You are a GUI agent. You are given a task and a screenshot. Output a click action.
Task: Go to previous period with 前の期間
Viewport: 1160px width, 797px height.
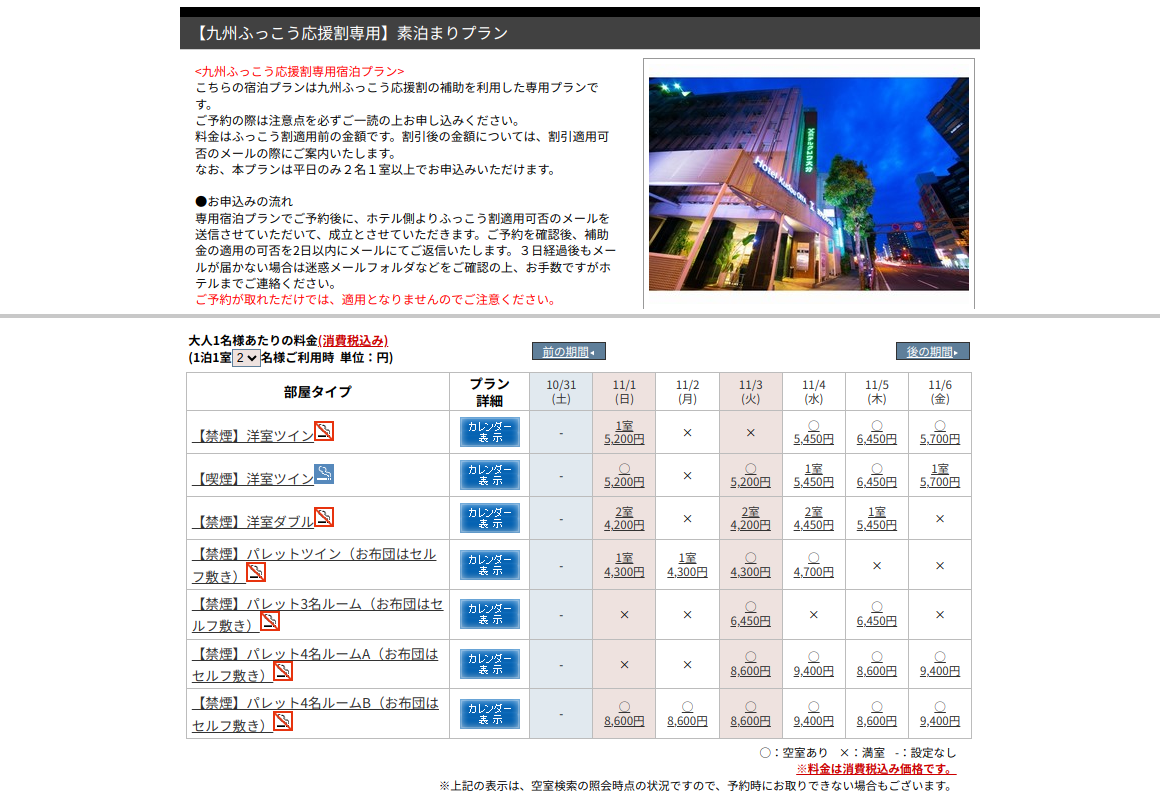point(568,352)
